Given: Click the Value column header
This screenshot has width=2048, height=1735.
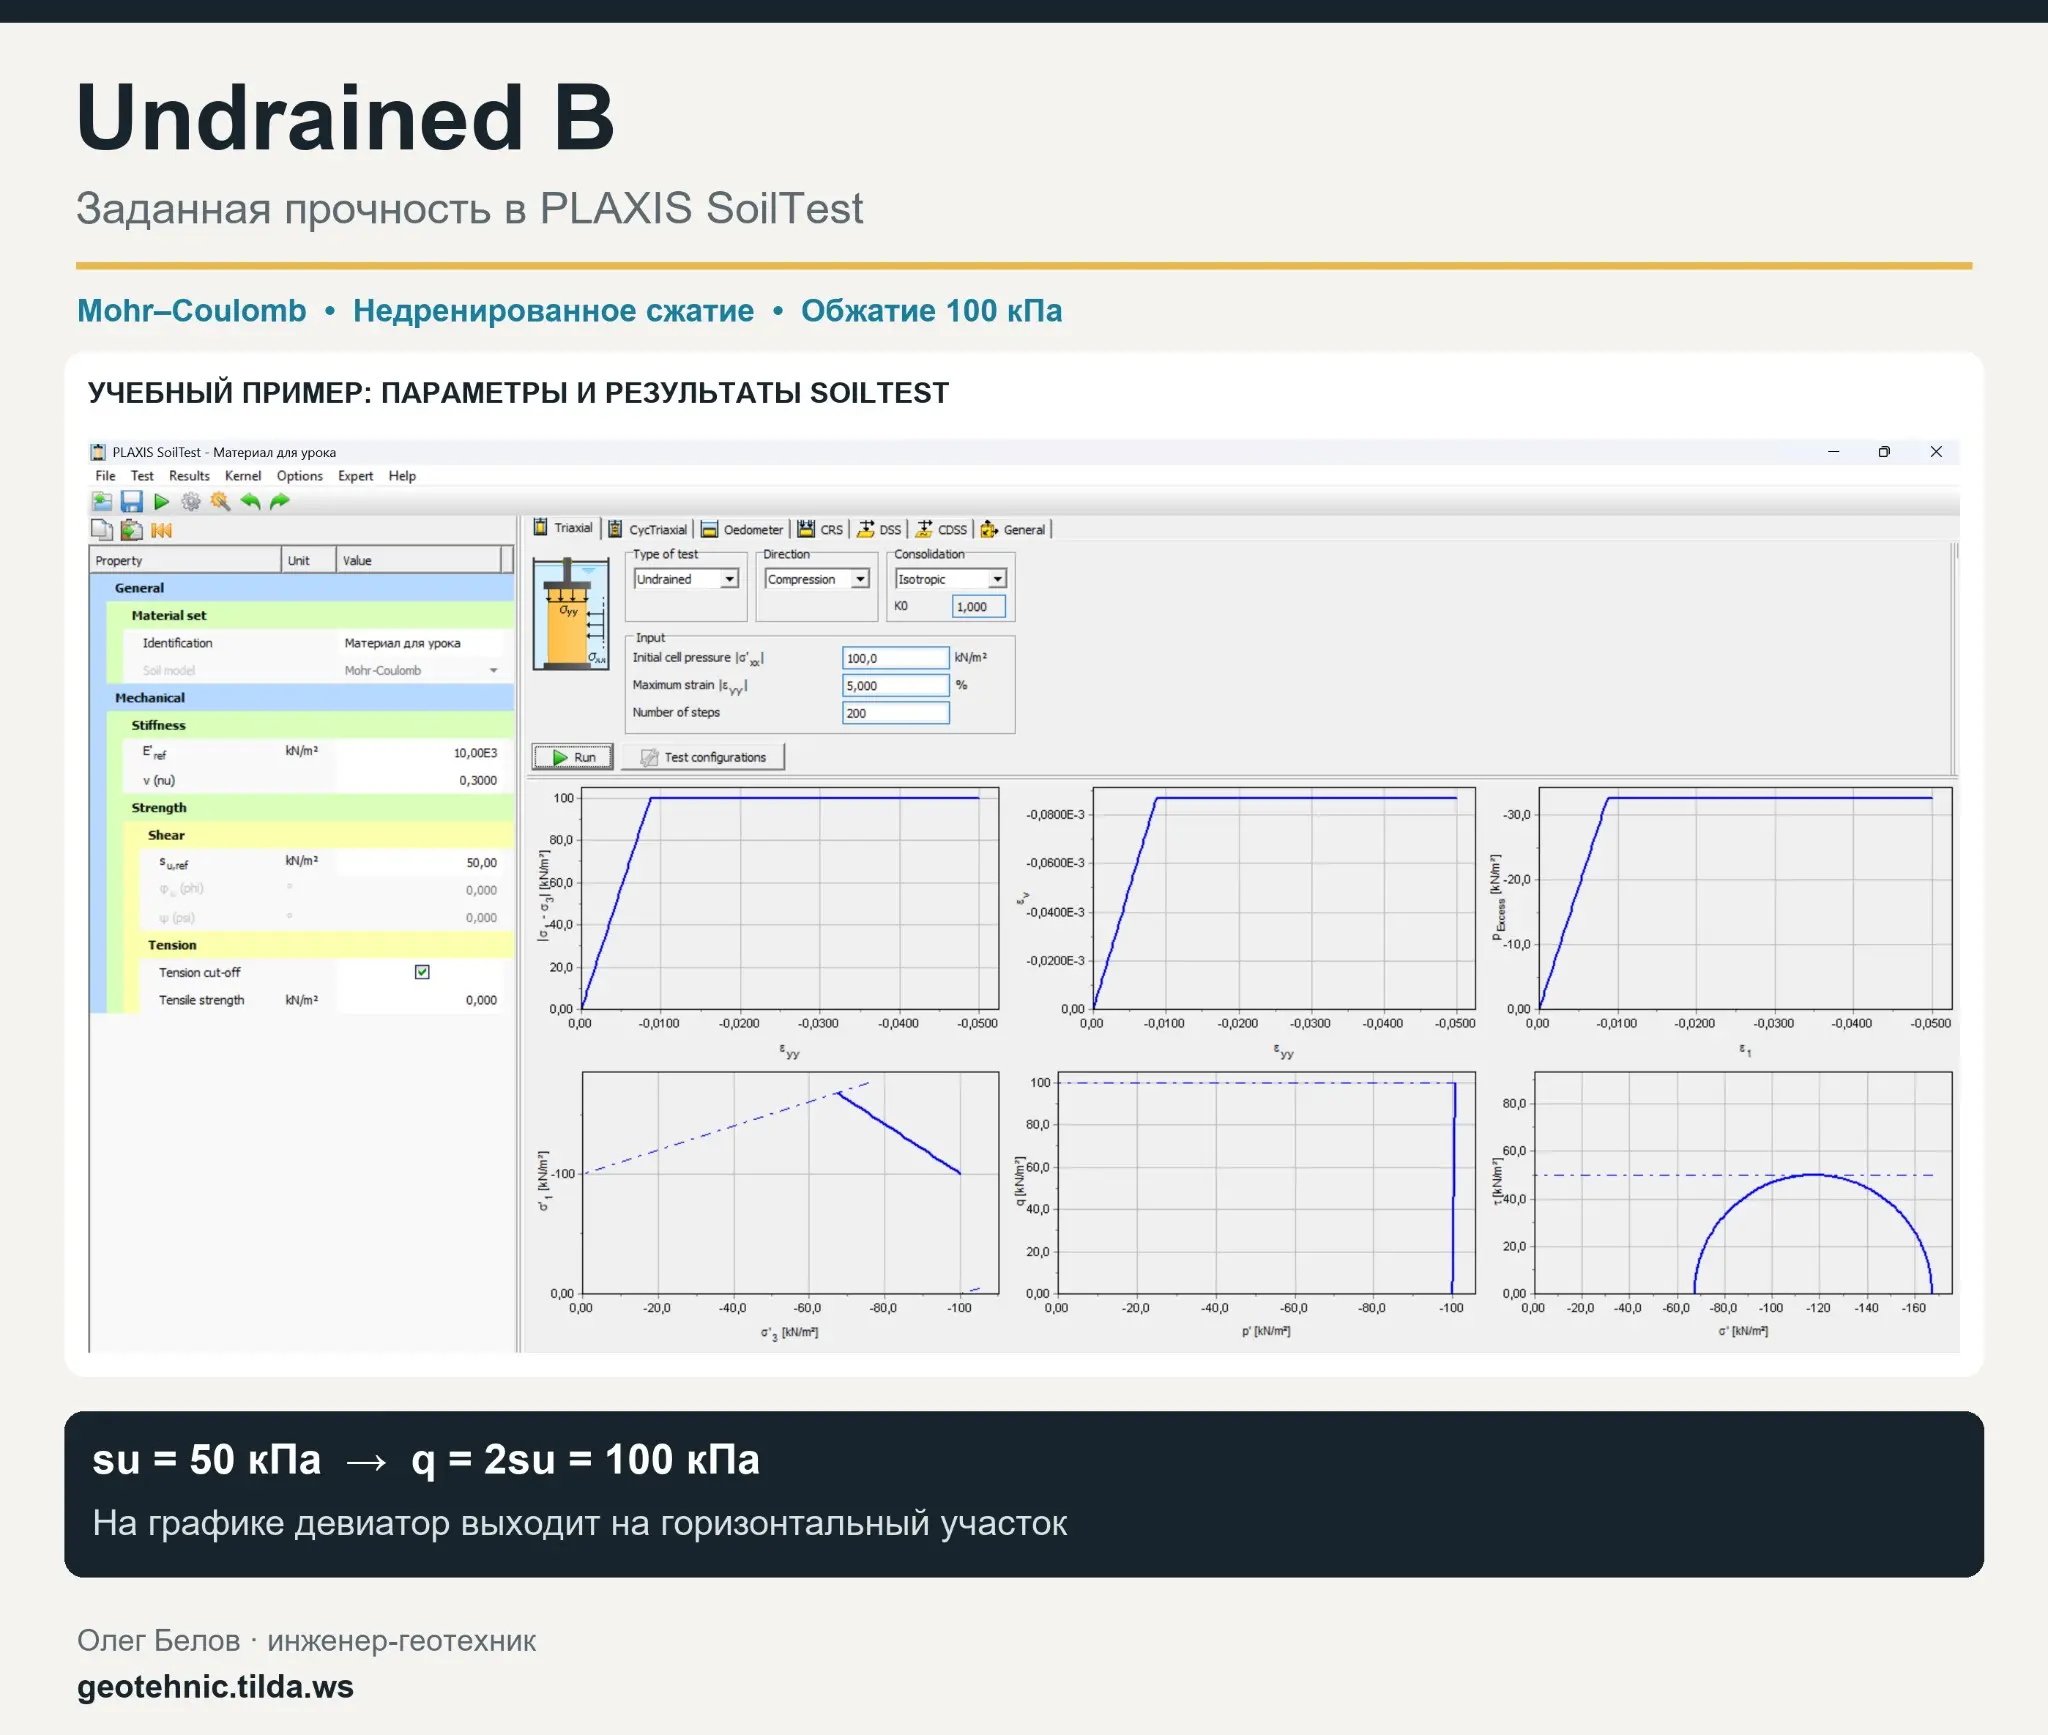Looking at the screenshot, I should [x=418, y=560].
